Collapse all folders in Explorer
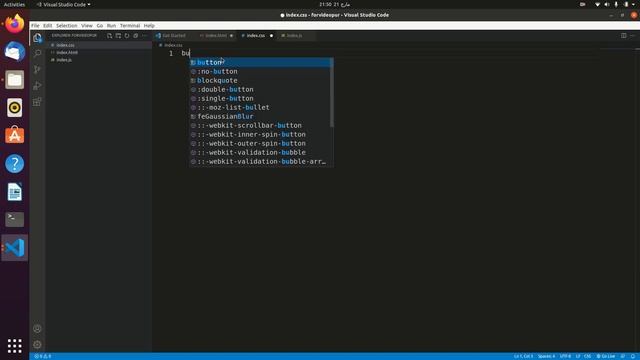The height and width of the screenshot is (360, 640). click(136, 36)
